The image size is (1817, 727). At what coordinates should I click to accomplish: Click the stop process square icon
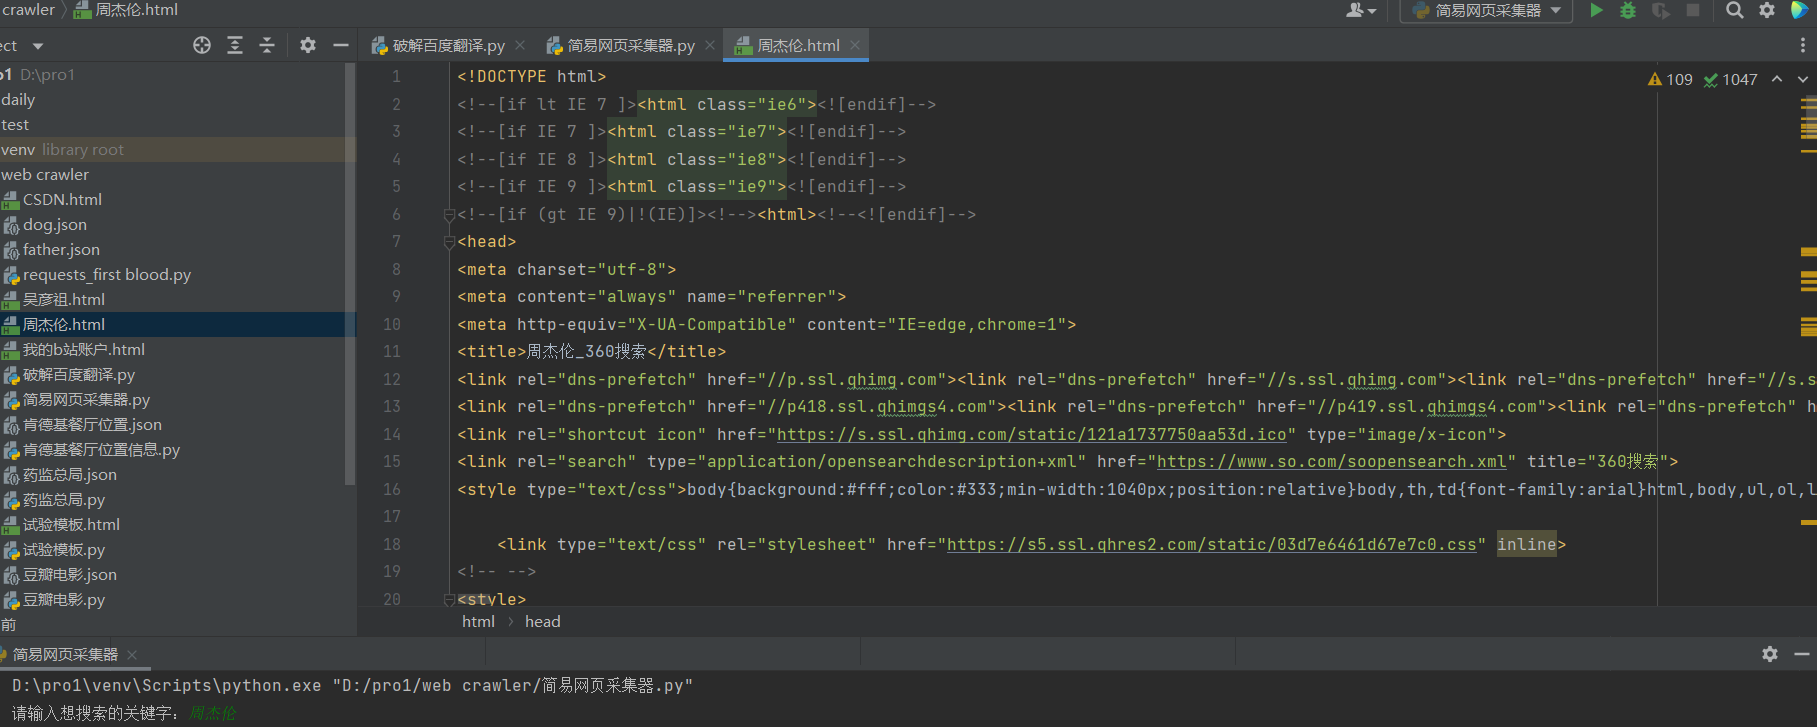1693,10
